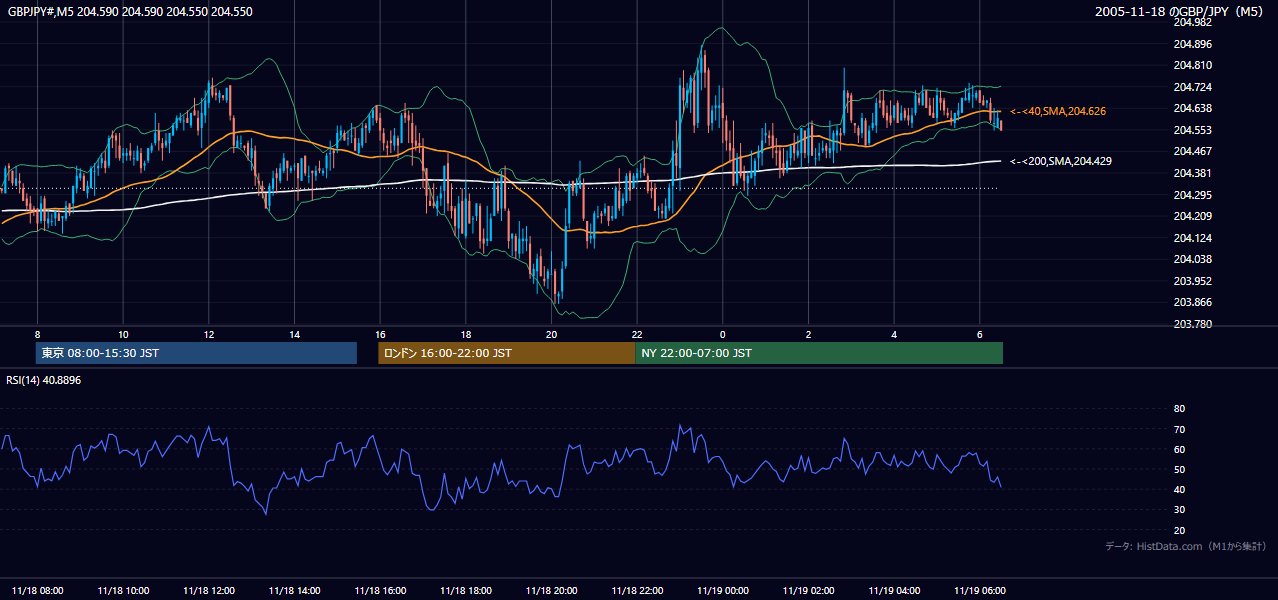
Task: Click the 40 SMA 204.626 label
Action: point(1058,111)
